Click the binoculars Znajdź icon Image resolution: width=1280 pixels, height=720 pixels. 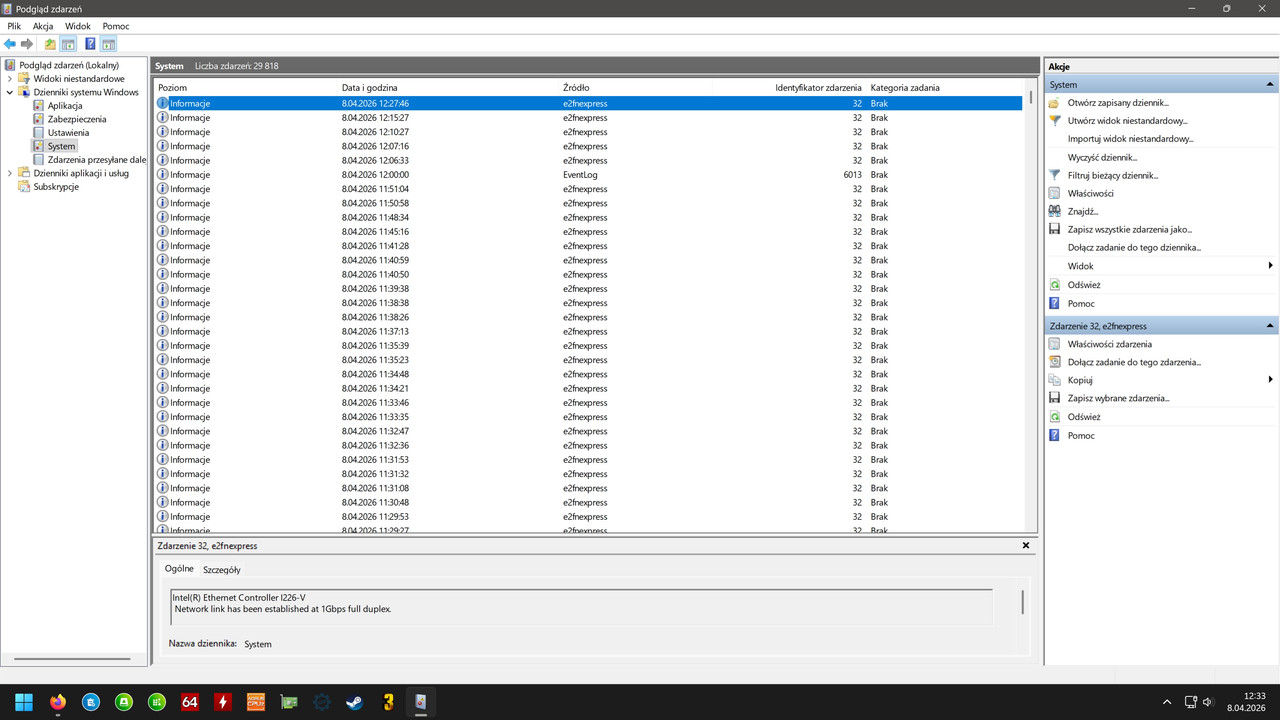pos(1054,211)
